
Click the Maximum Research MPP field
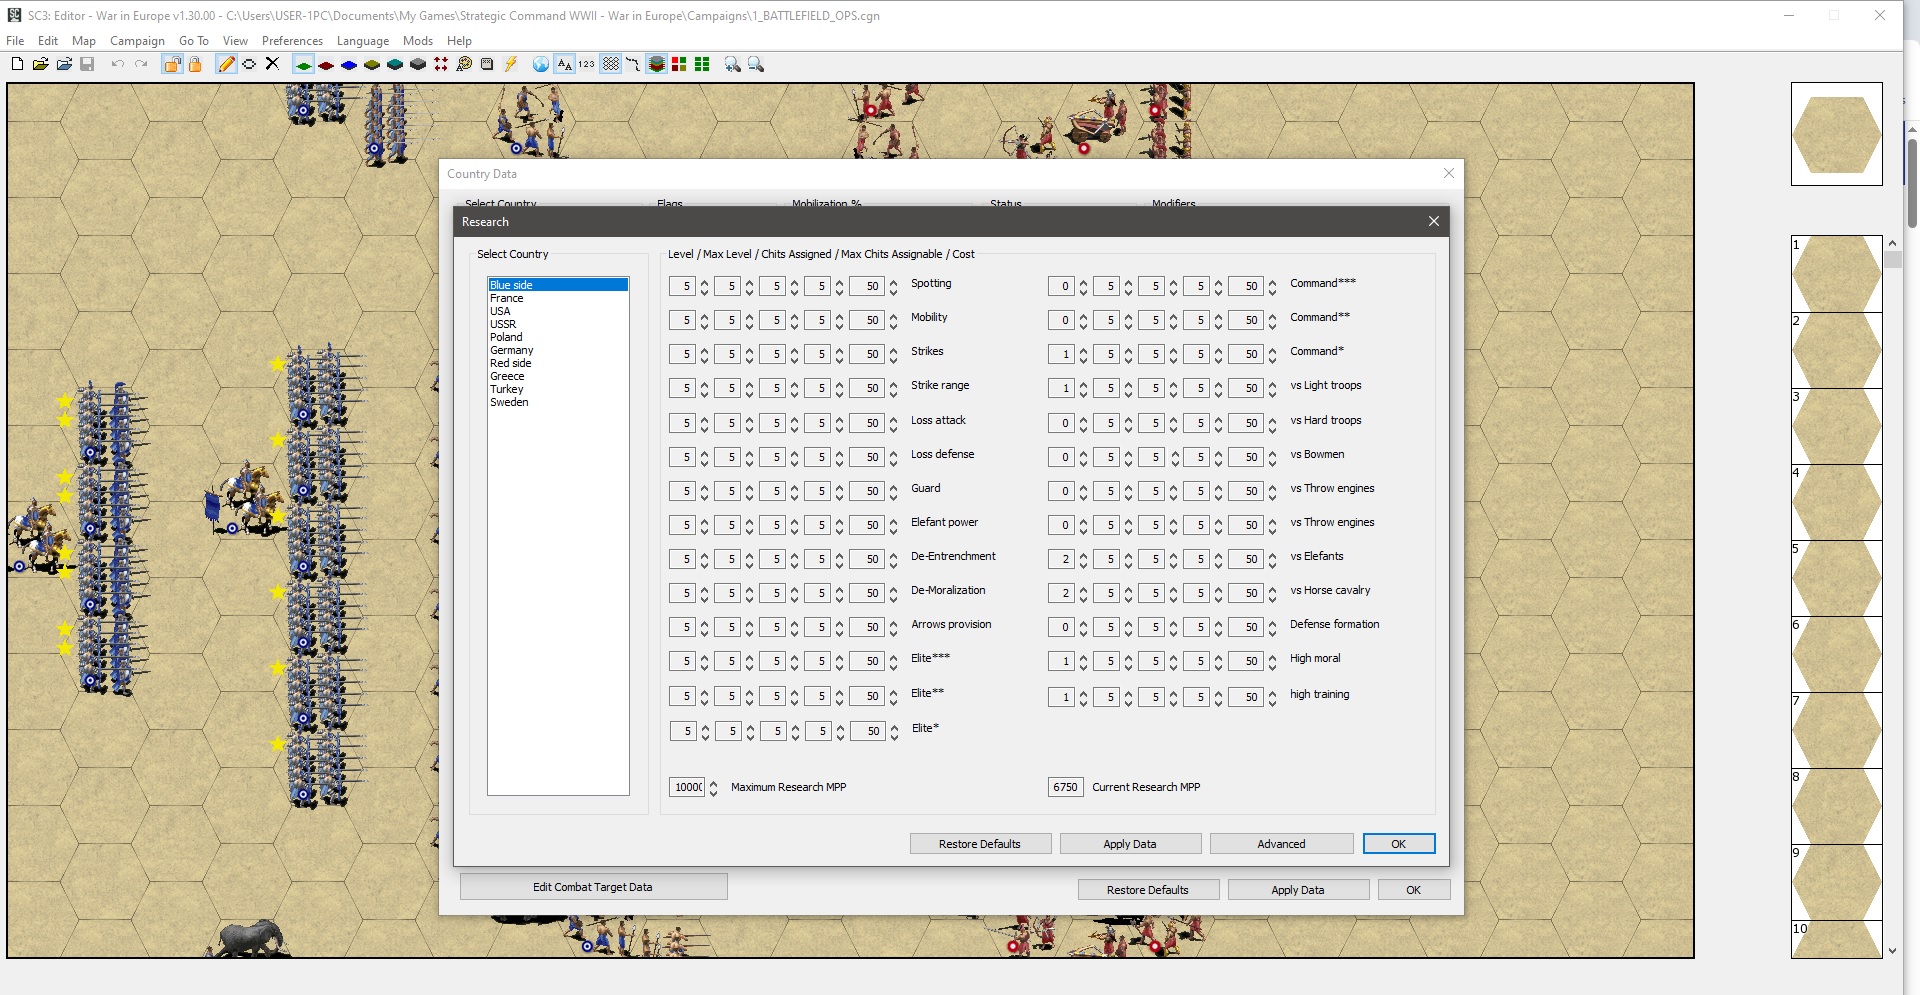coord(687,787)
